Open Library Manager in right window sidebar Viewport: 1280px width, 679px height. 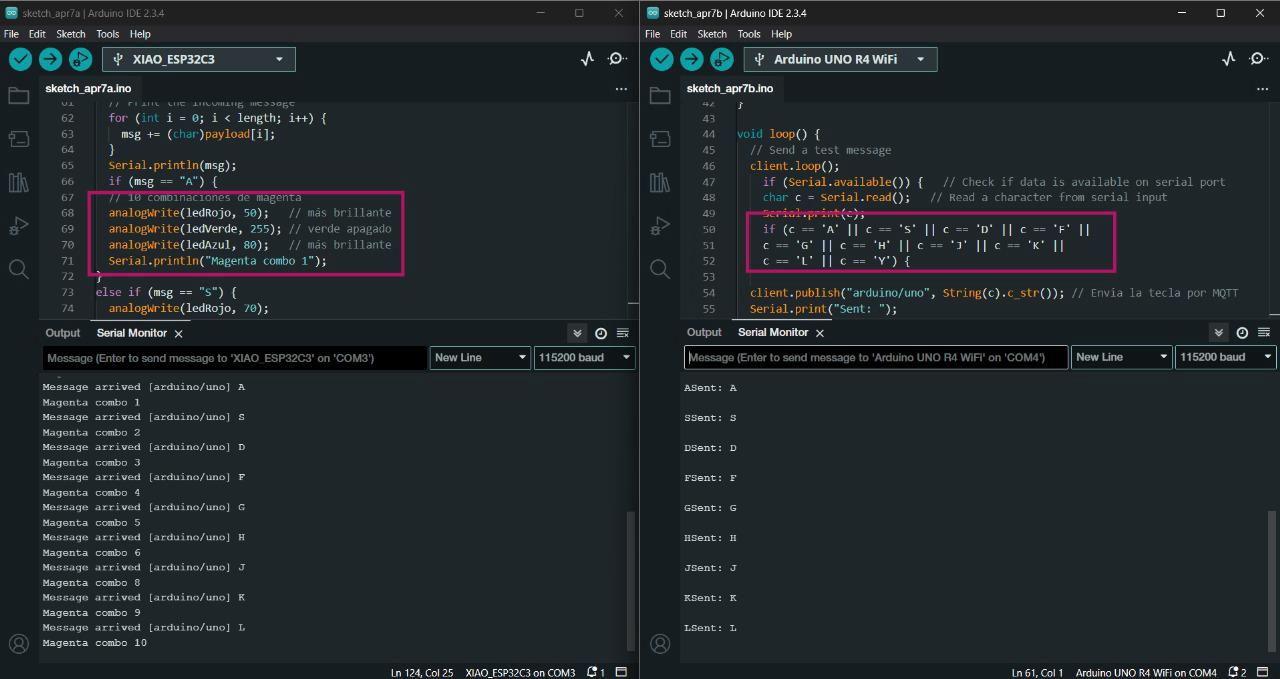(660, 182)
